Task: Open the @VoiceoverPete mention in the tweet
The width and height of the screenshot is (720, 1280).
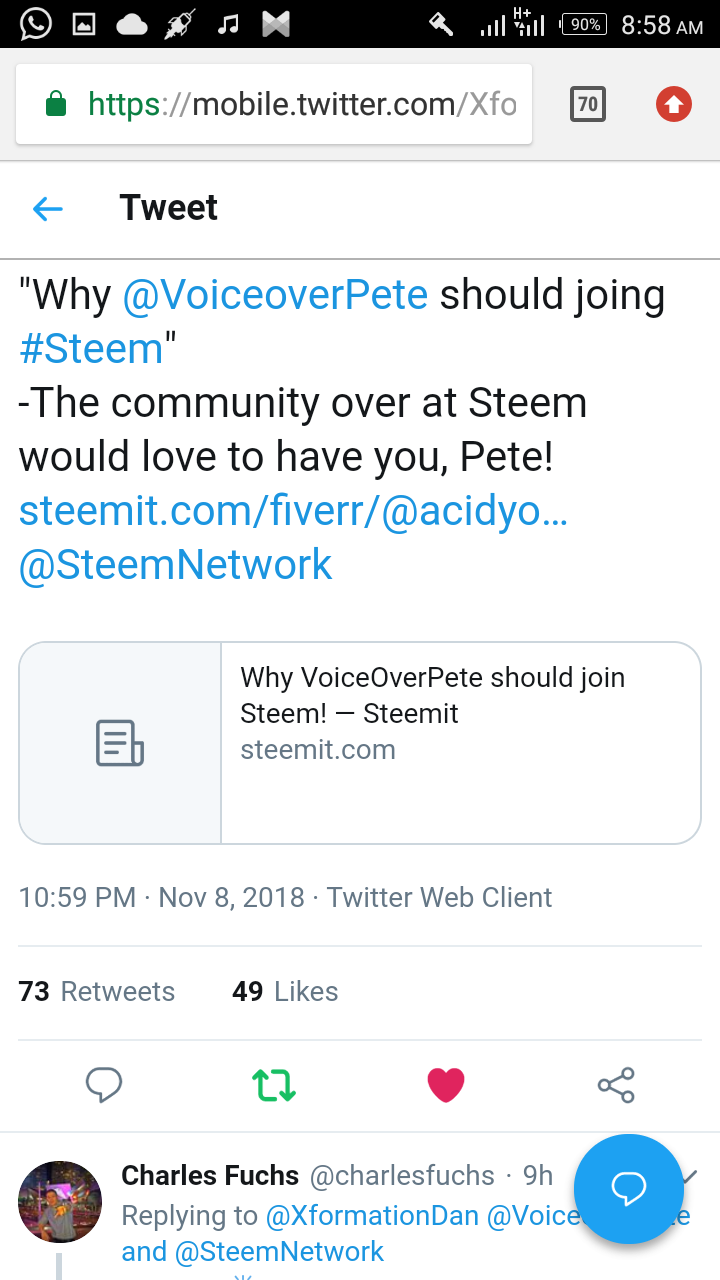Action: tap(275, 295)
